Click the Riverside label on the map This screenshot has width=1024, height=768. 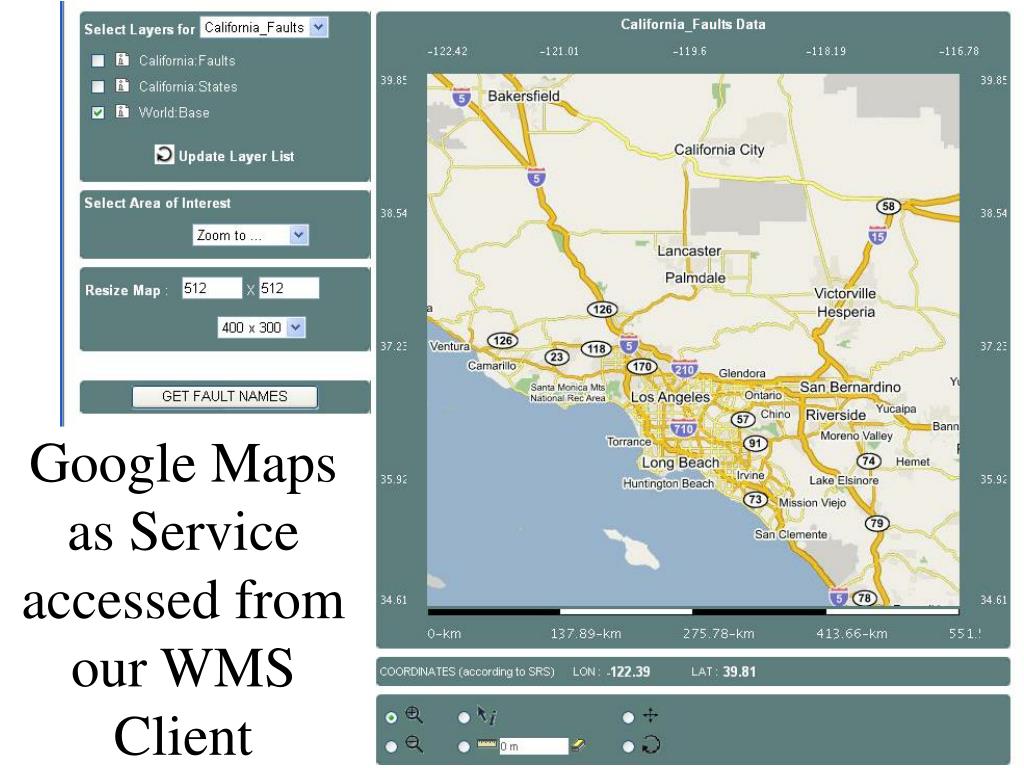tap(836, 415)
